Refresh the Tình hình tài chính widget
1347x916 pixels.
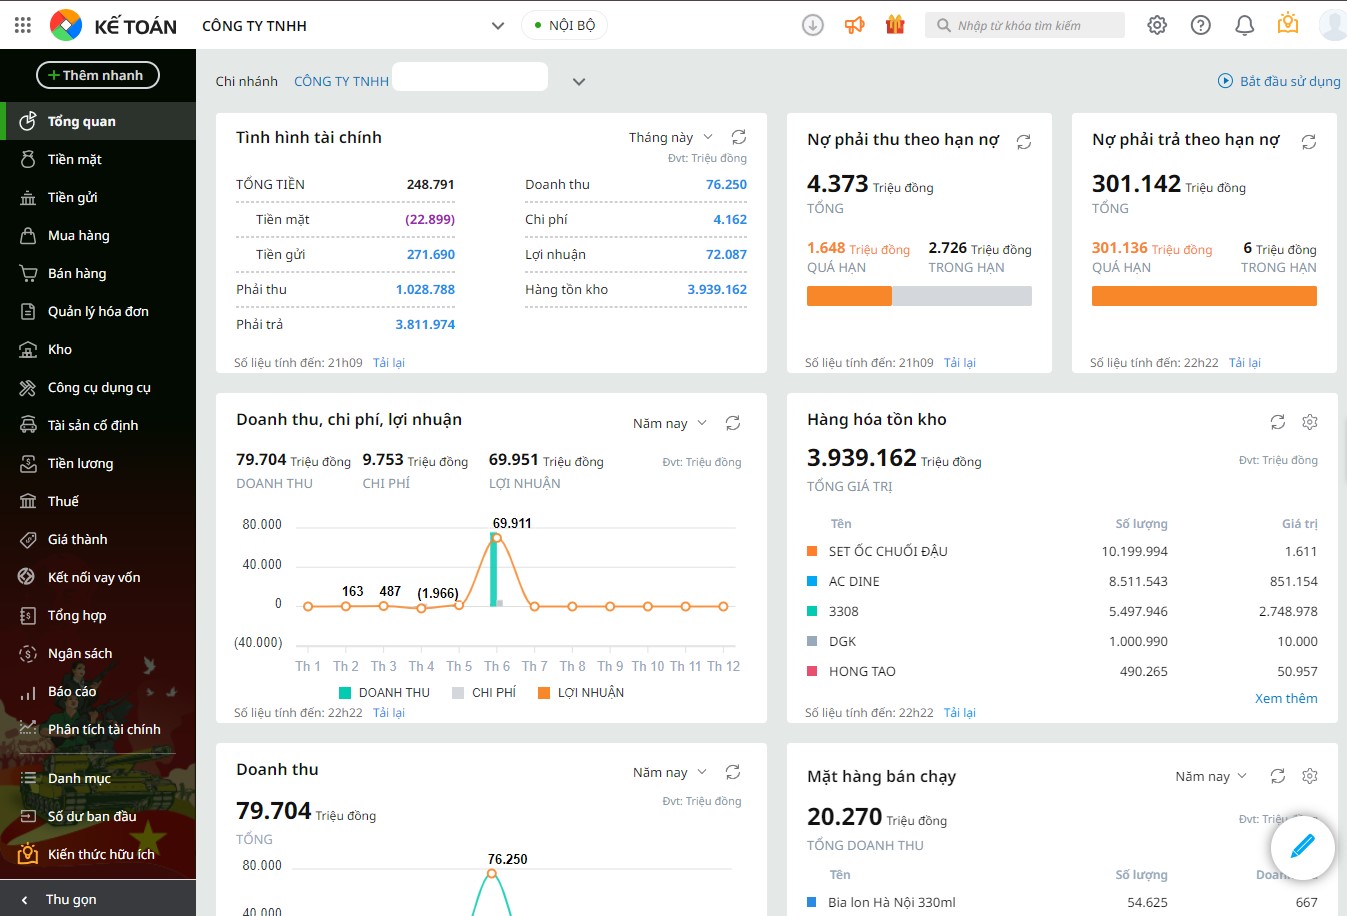click(739, 137)
